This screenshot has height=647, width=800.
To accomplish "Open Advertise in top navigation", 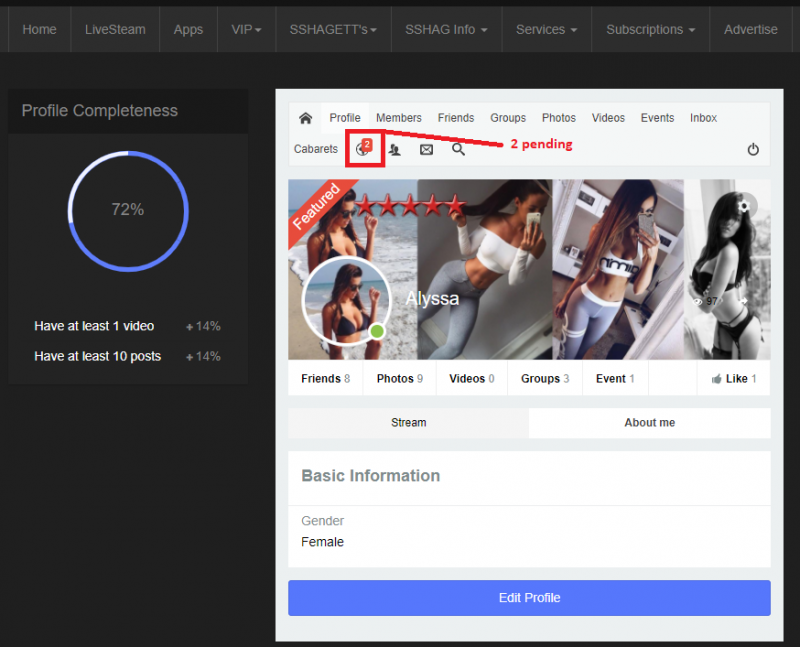I will (751, 30).
